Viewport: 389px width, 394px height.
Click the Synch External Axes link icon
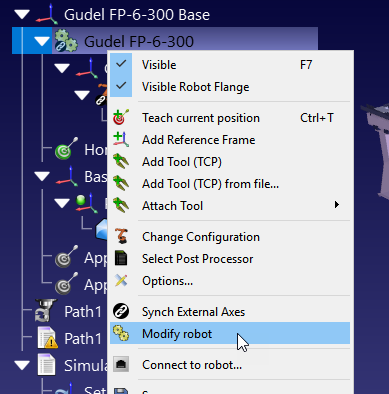point(121,311)
